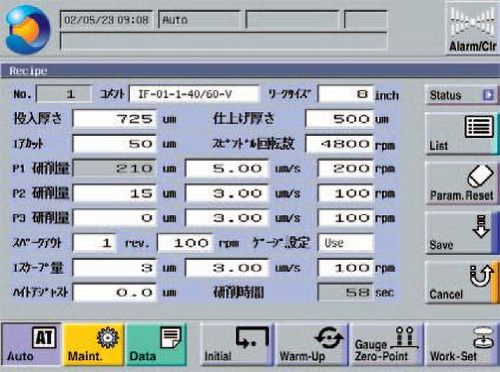Viewport: 500px width, 372px height.
Task: Select the work size 8 inch field
Action: [346, 94]
